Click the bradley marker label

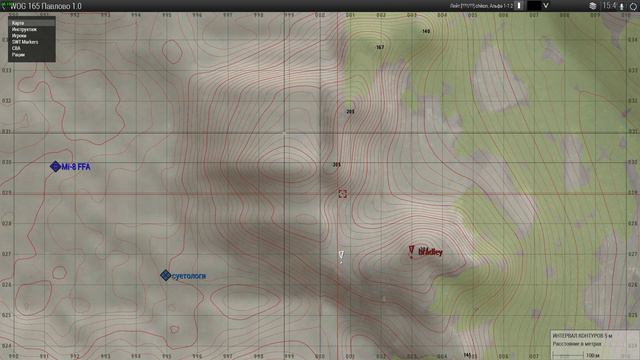click(x=431, y=252)
